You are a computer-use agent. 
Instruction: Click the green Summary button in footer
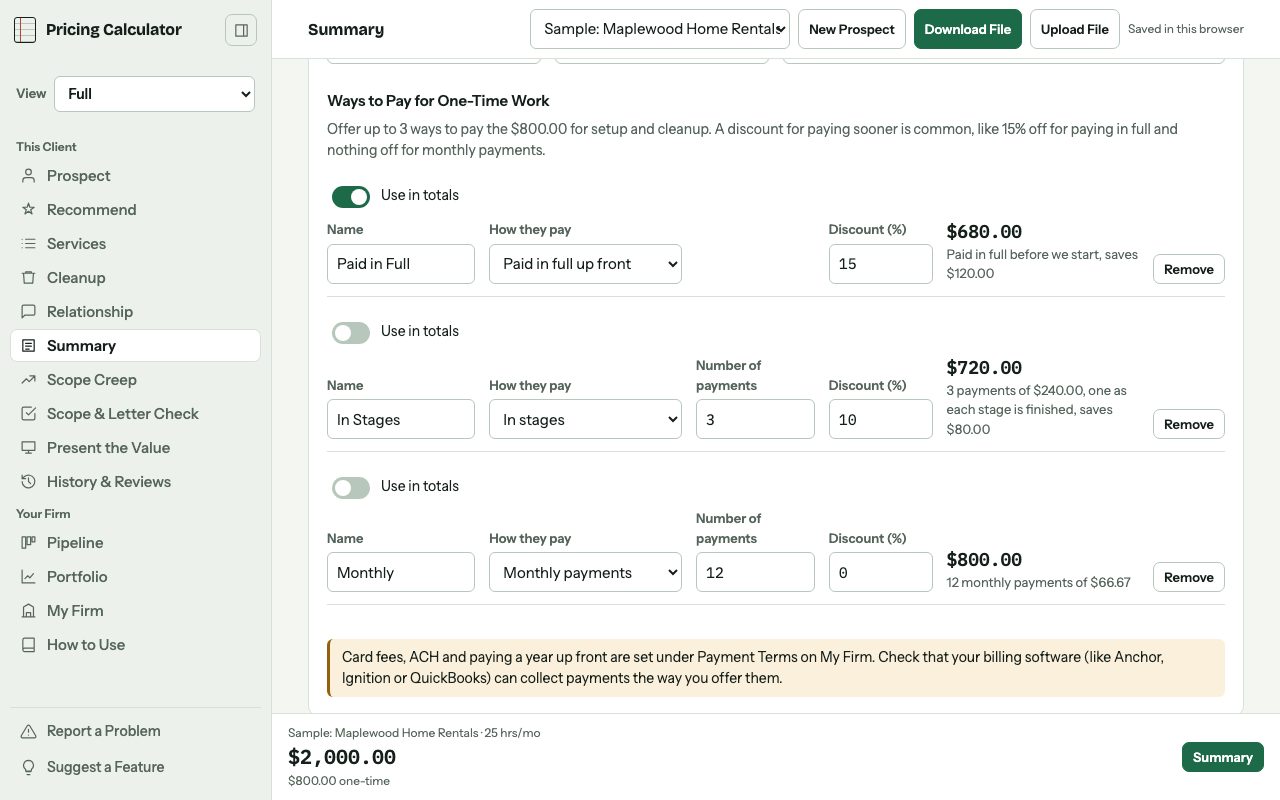coord(1223,757)
